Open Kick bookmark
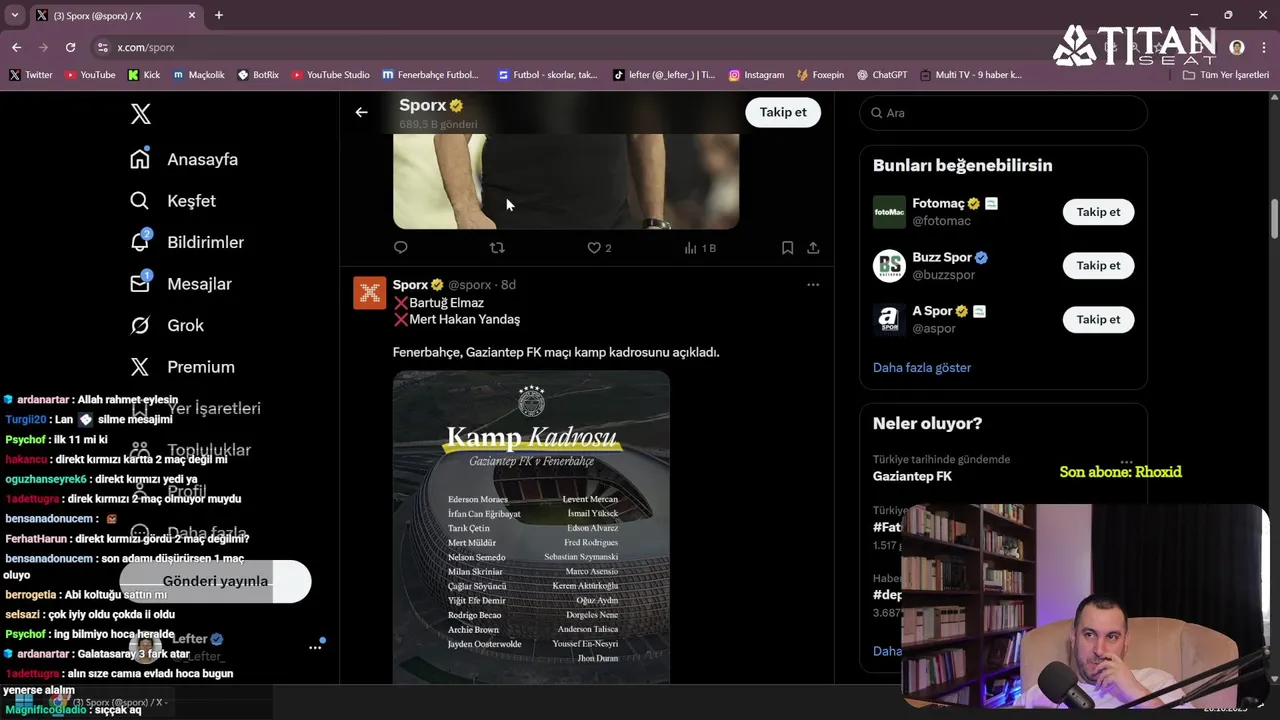 [144, 75]
